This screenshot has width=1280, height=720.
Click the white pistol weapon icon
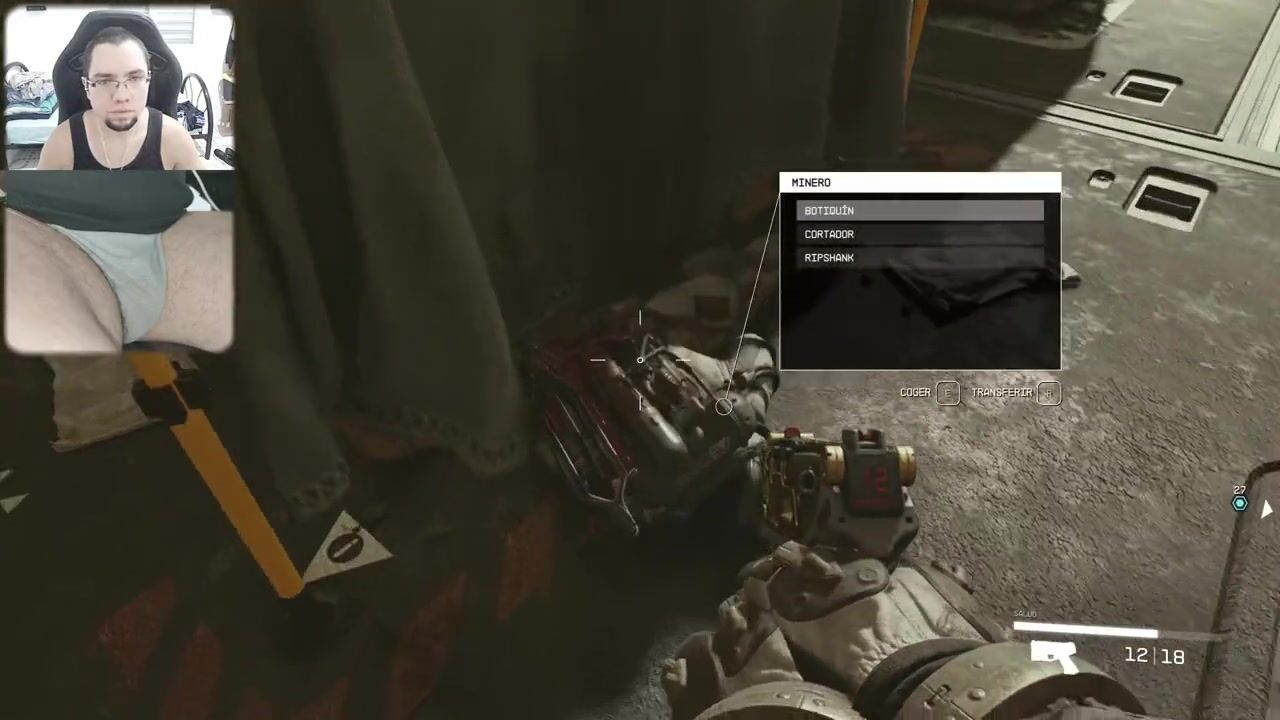pos(1053,656)
